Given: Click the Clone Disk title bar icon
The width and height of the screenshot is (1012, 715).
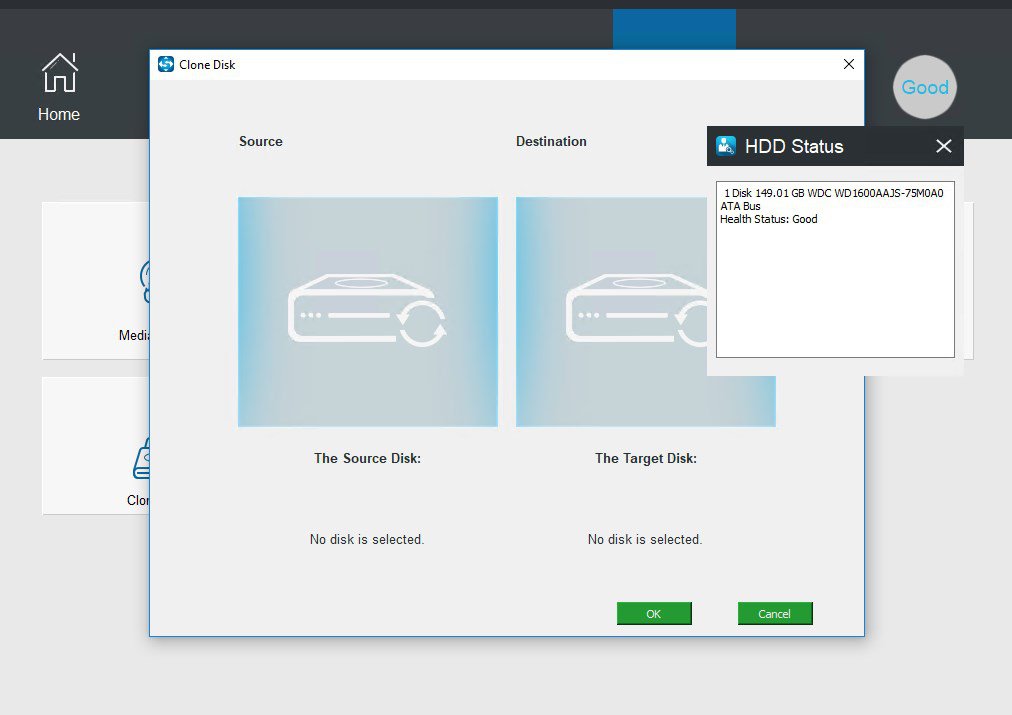Looking at the screenshot, I should (166, 64).
